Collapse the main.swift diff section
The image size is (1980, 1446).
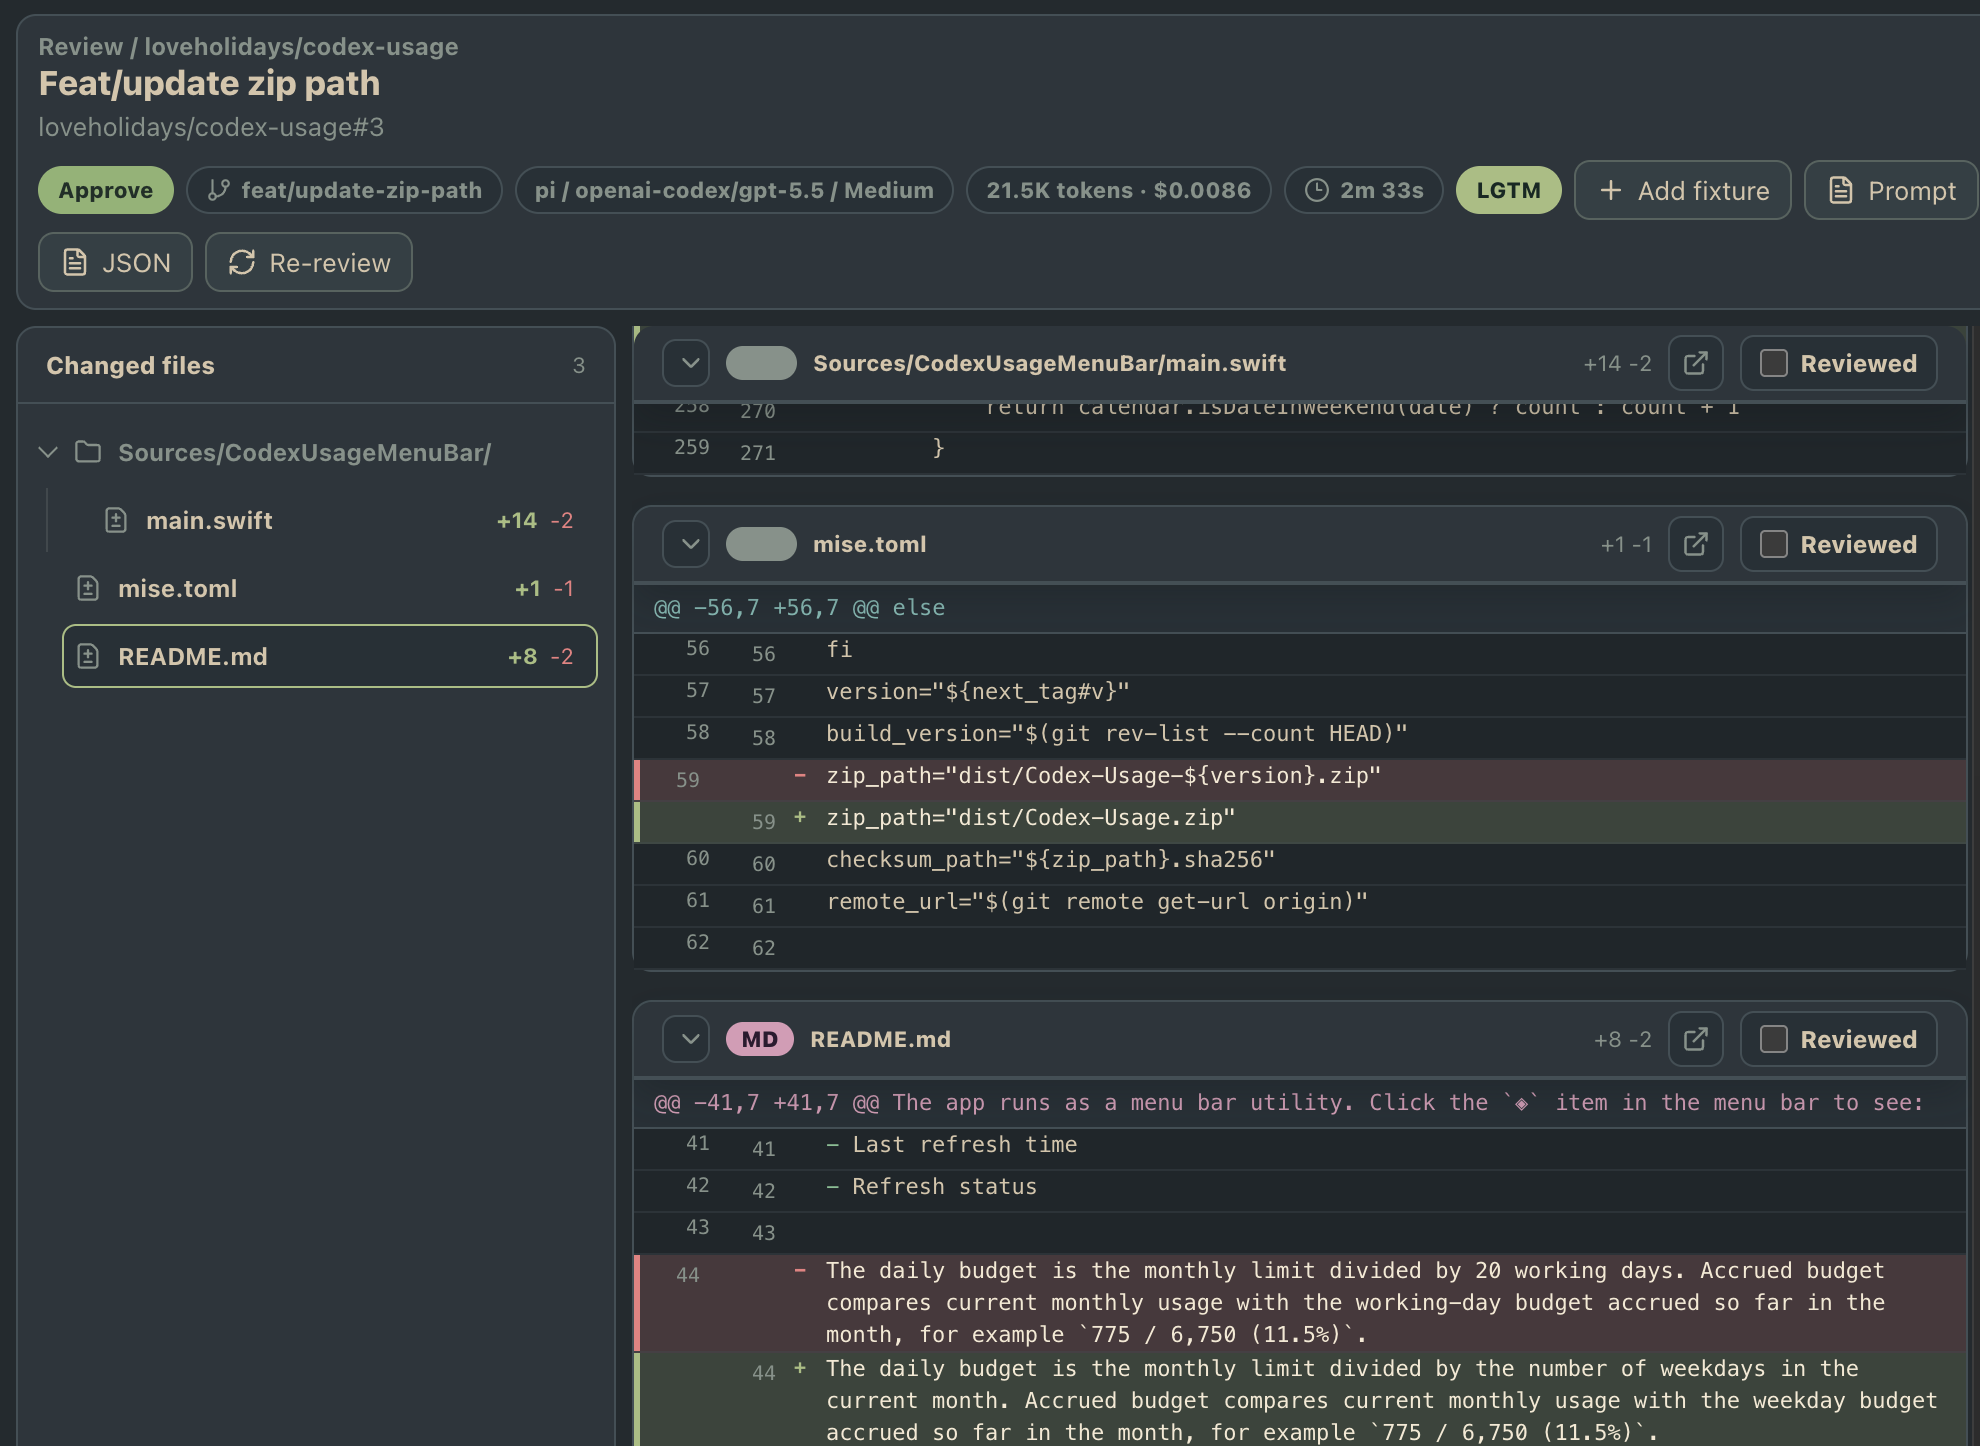click(x=686, y=363)
